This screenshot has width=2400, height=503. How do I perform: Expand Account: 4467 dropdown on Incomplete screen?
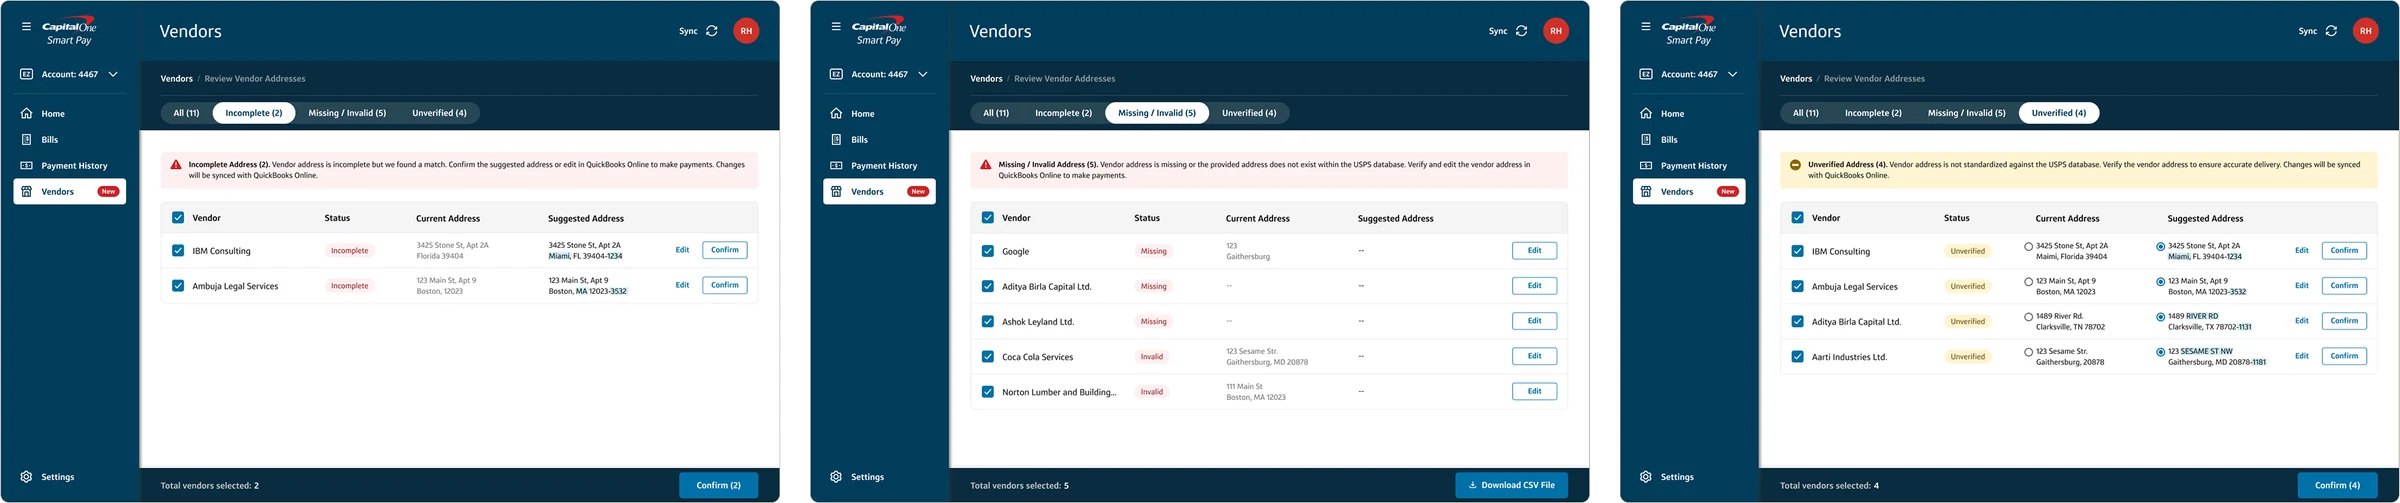(113, 74)
